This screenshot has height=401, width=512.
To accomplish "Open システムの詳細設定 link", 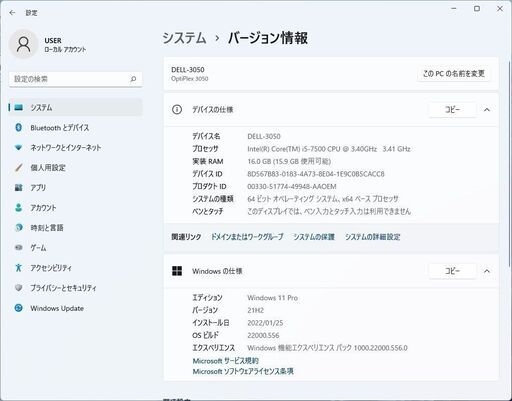I will point(372,237).
